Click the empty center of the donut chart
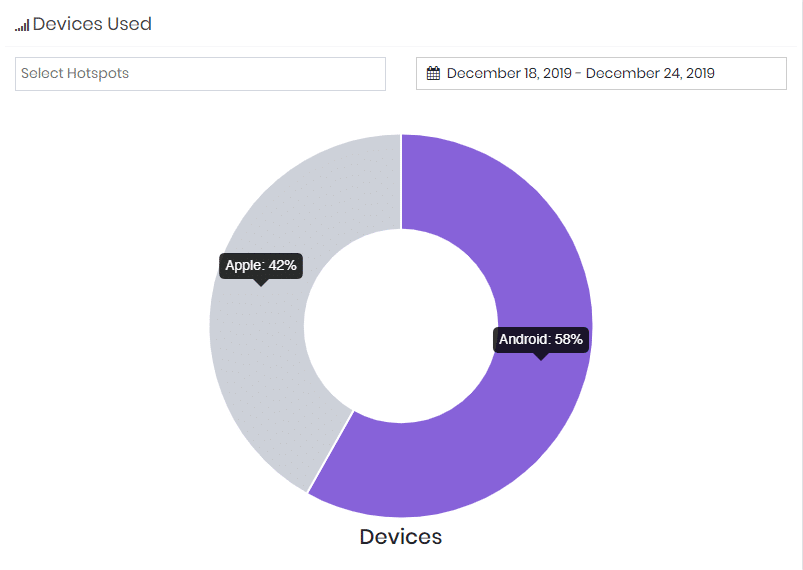Image resolution: width=803 pixels, height=570 pixels. coord(400,326)
